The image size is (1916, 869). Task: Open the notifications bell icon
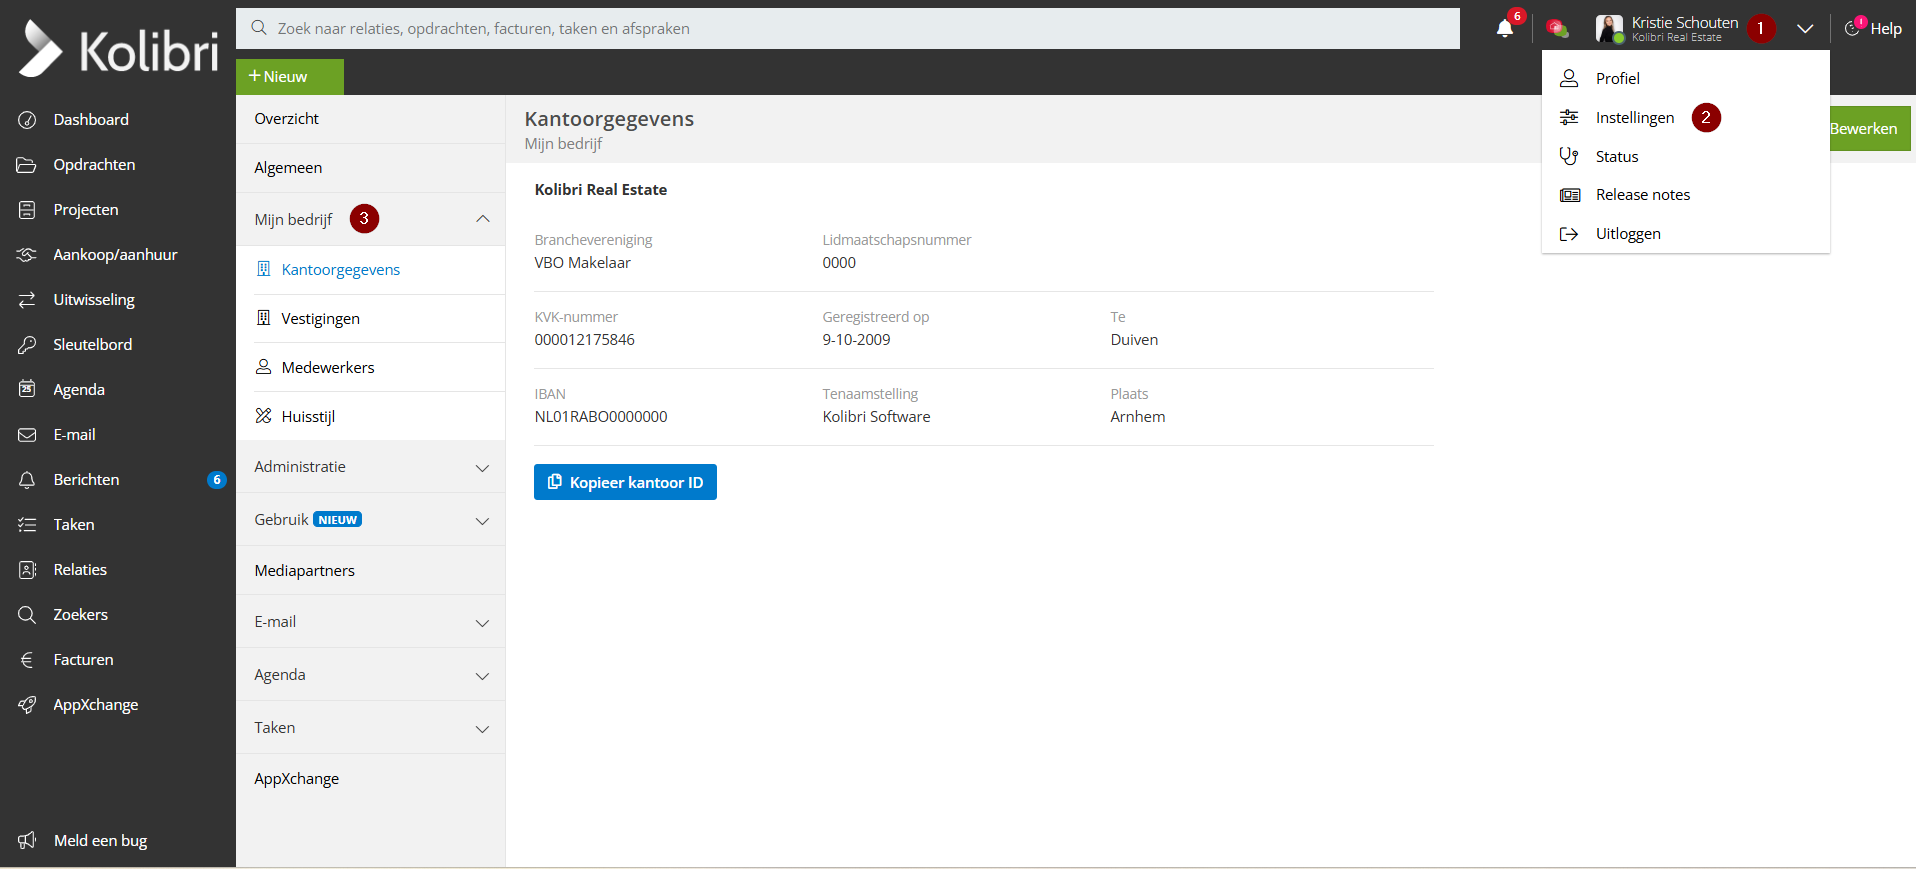click(1504, 29)
